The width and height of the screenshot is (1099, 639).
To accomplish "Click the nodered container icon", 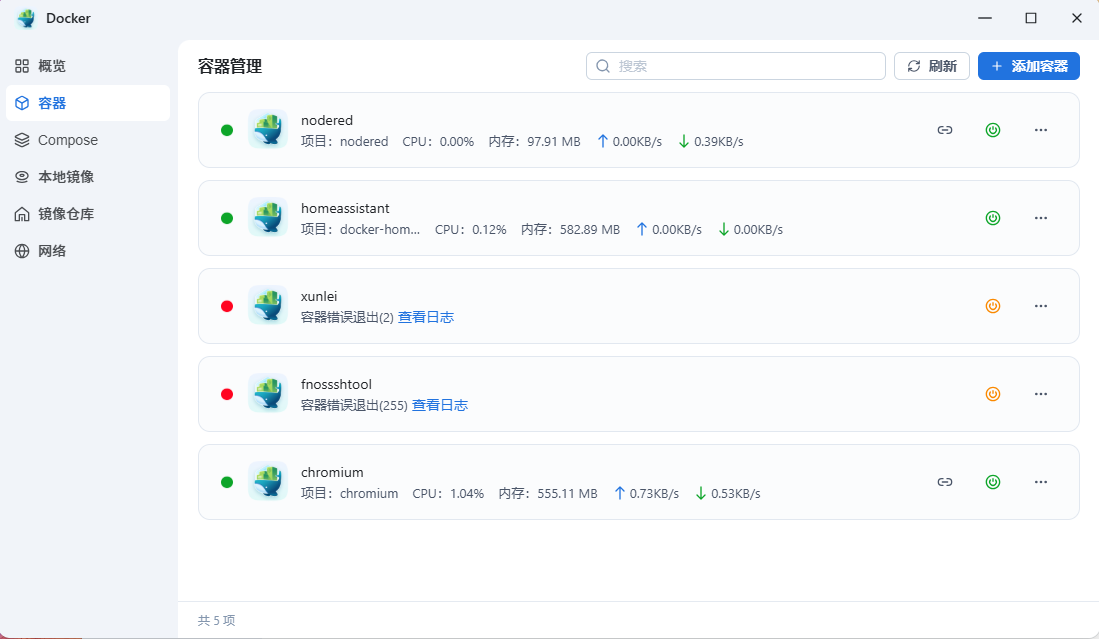I will point(268,129).
